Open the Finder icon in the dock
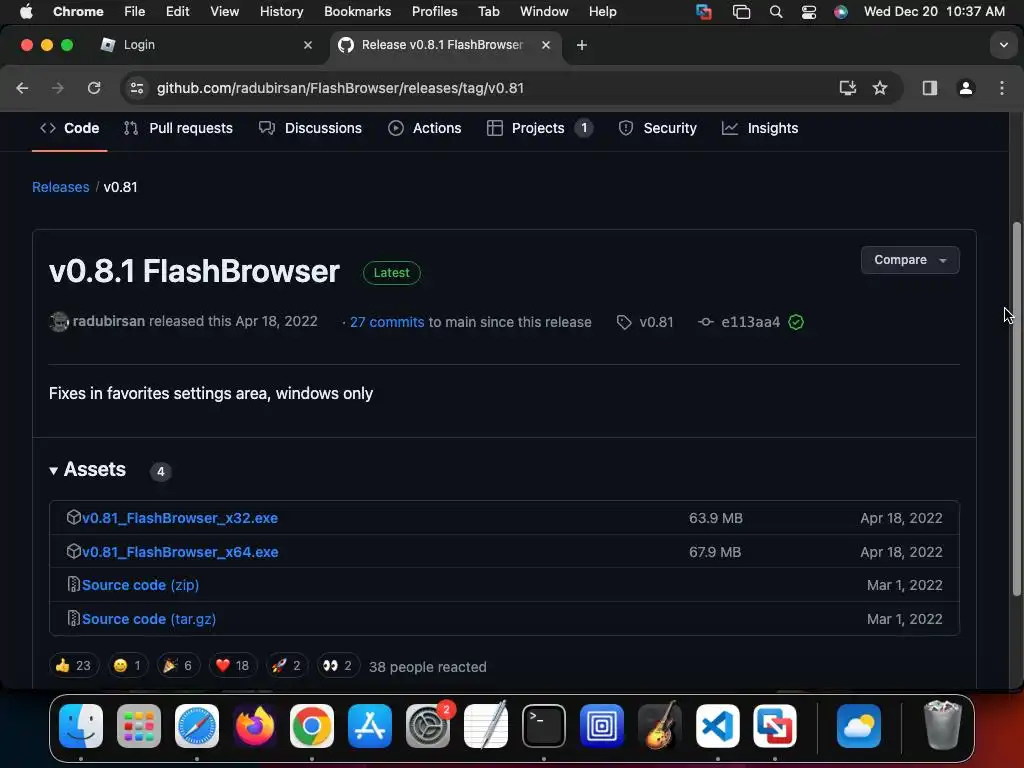The width and height of the screenshot is (1024, 768). [81, 726]
